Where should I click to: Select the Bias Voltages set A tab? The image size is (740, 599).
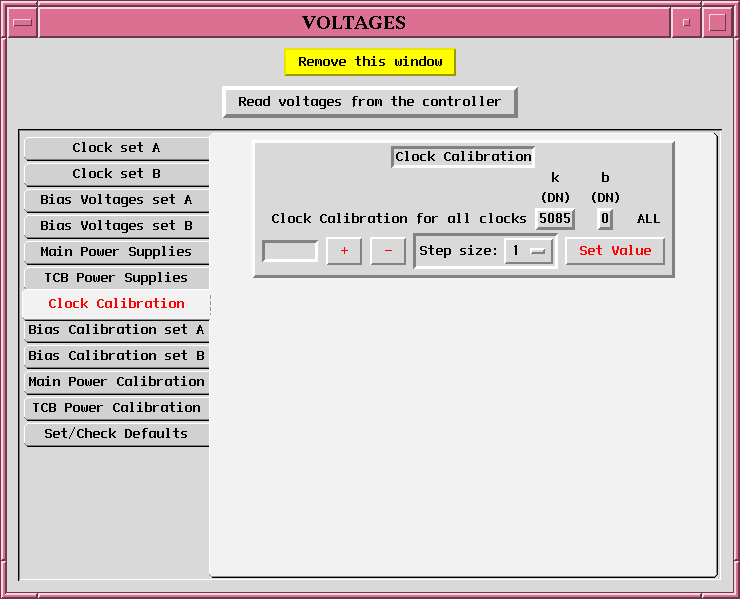[x=117, y=200]
